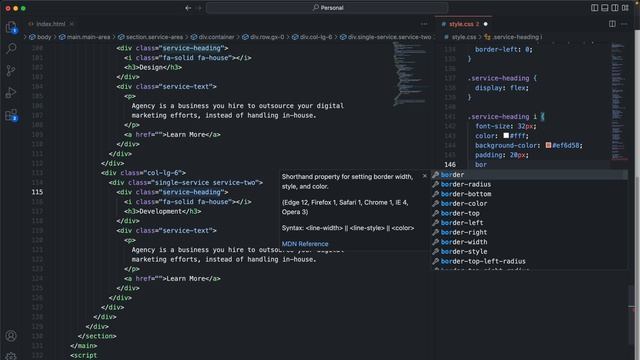Screen dimensions: 640x360
Task: Open the #ef6d58 color swatch
Action: pos(548,145)
